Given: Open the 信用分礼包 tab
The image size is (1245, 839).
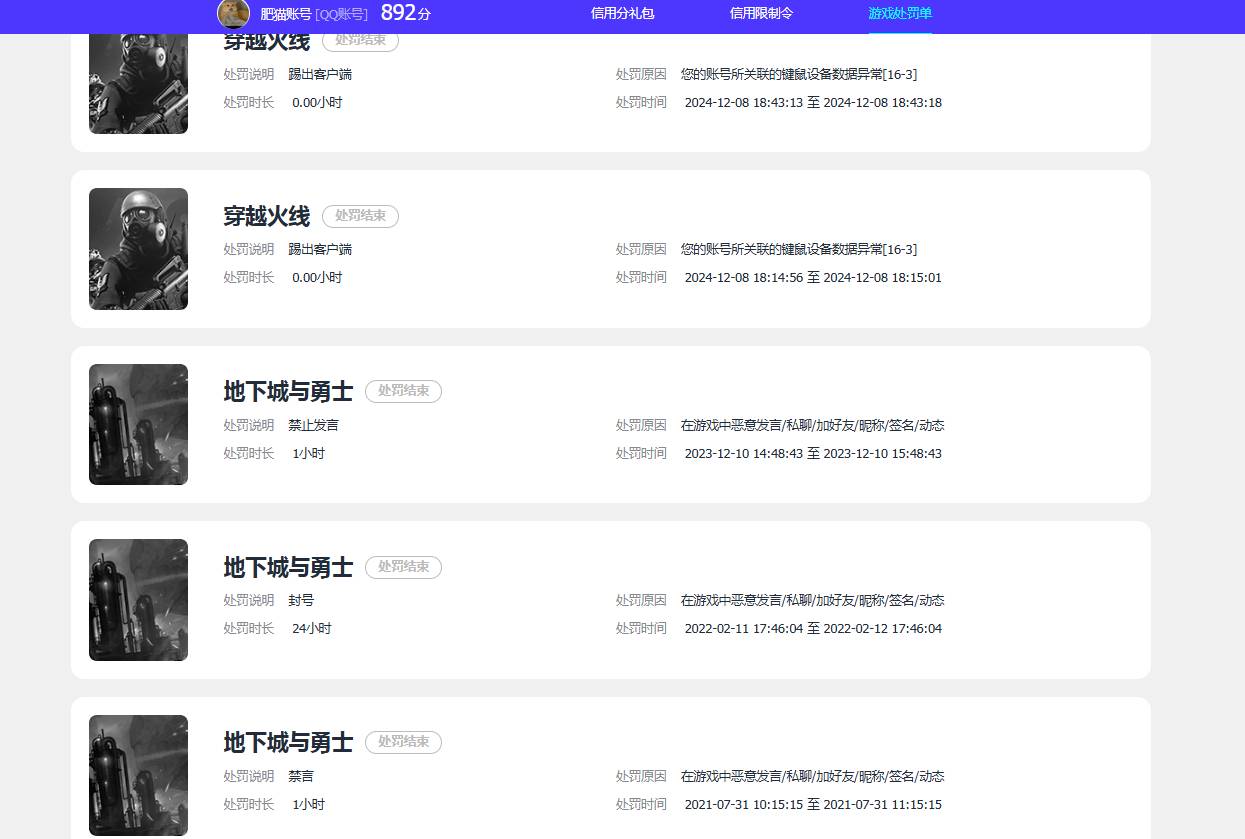Looking at the screenshot, I should point(622,14).
